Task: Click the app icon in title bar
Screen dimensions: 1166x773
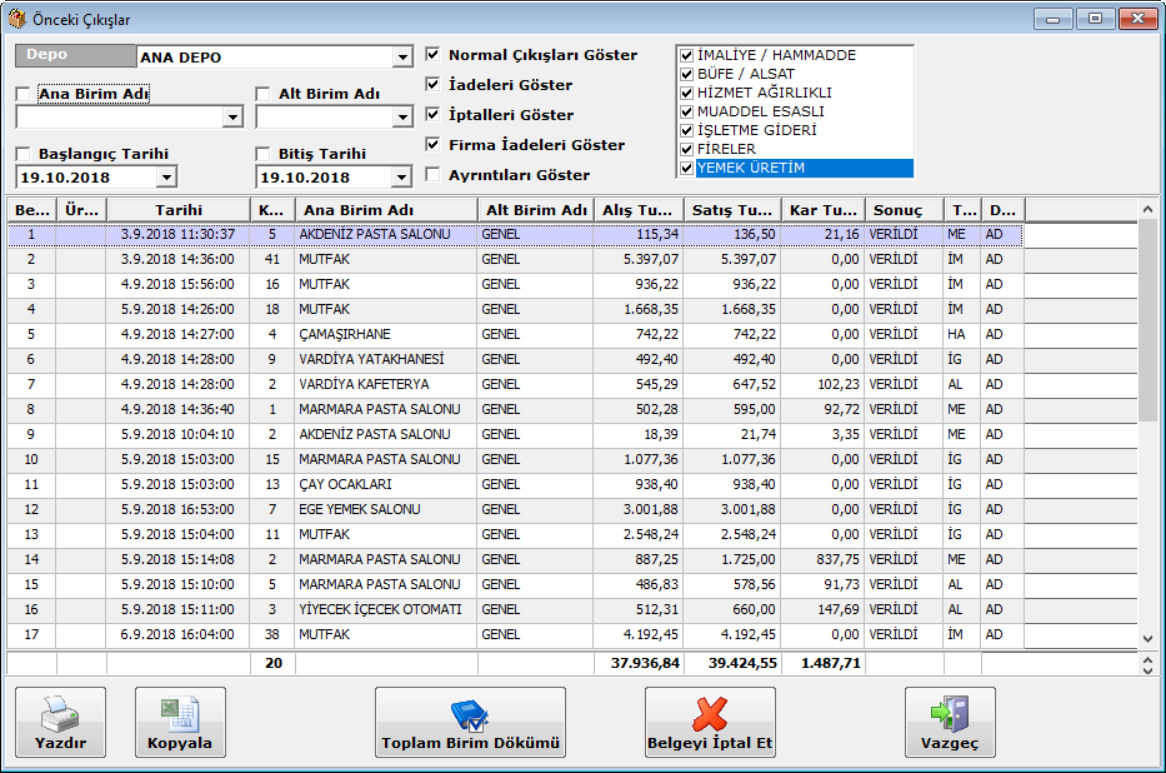Action: point(16,19)
